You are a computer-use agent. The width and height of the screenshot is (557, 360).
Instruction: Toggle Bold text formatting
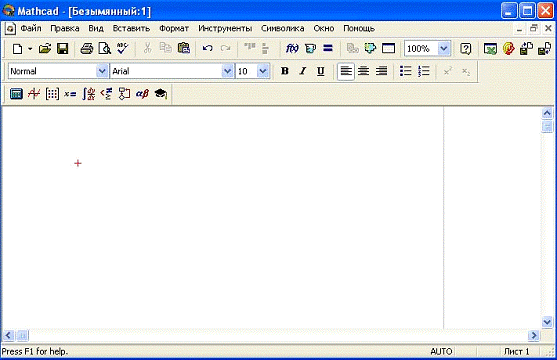coord(285,71)
